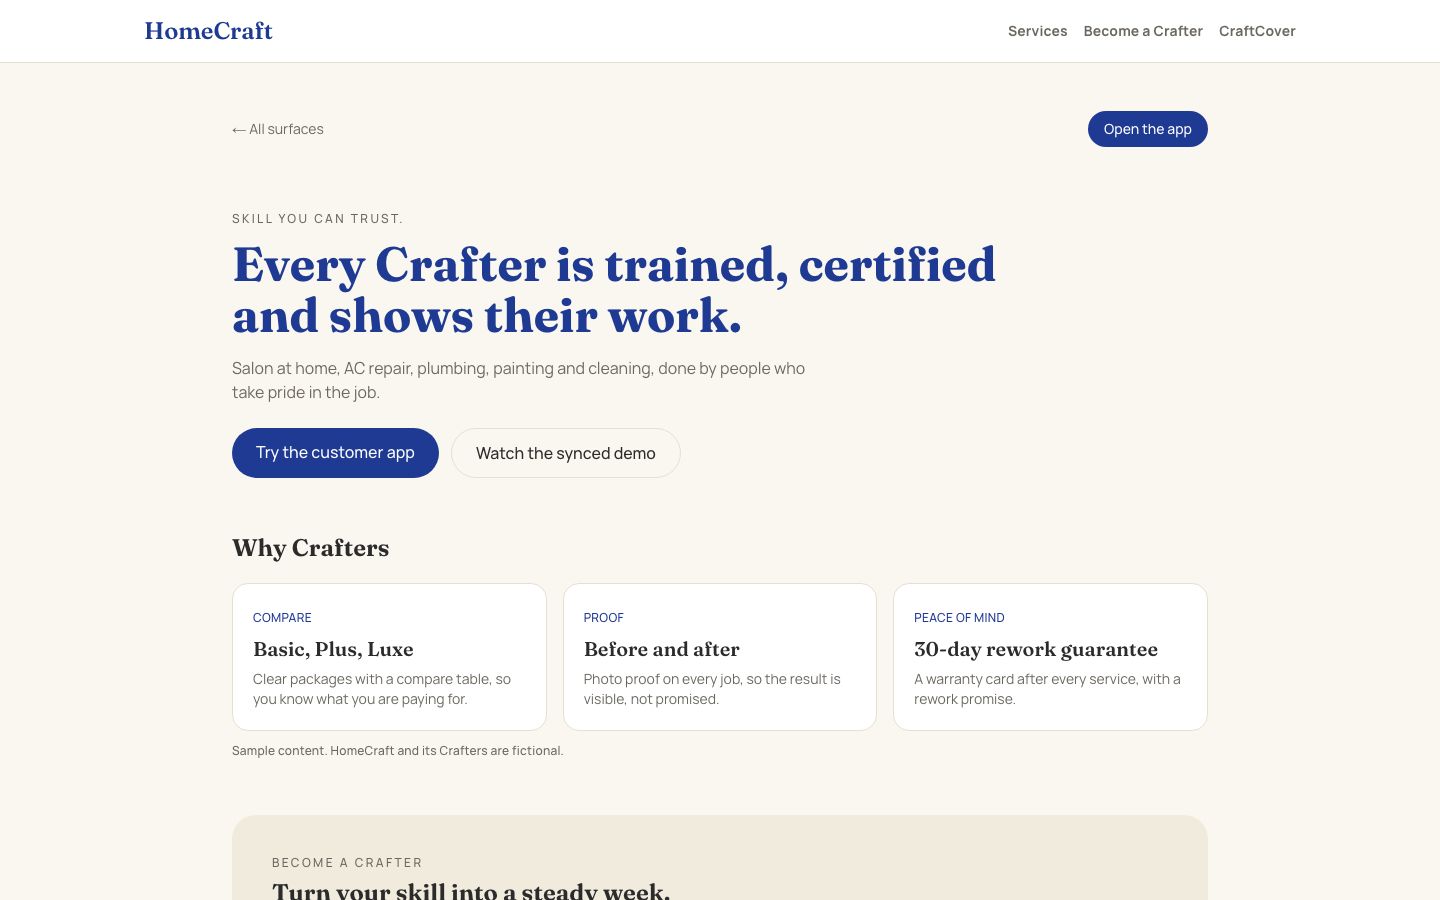
Task: Click 'A warranty card after every service' text
Action: 1047,689
